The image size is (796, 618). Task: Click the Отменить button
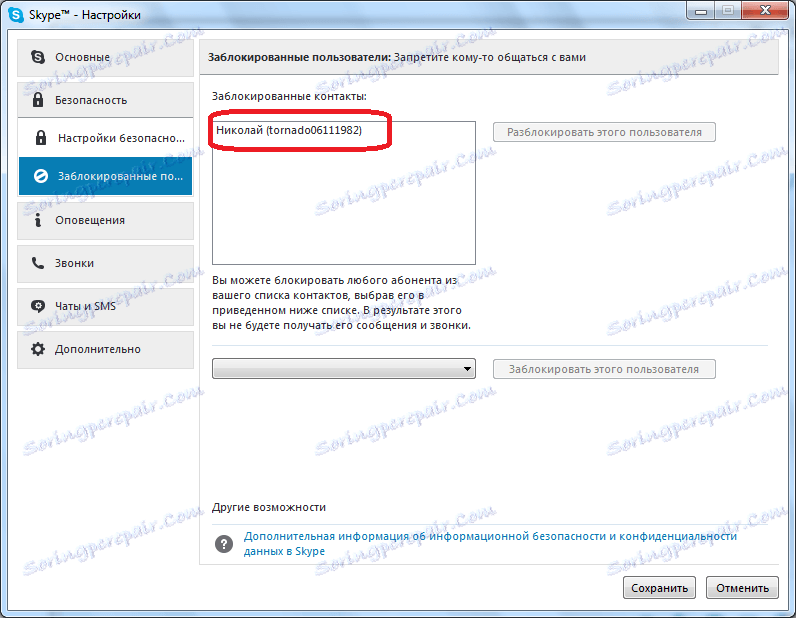pyautogui.click(x=742, y=588)
